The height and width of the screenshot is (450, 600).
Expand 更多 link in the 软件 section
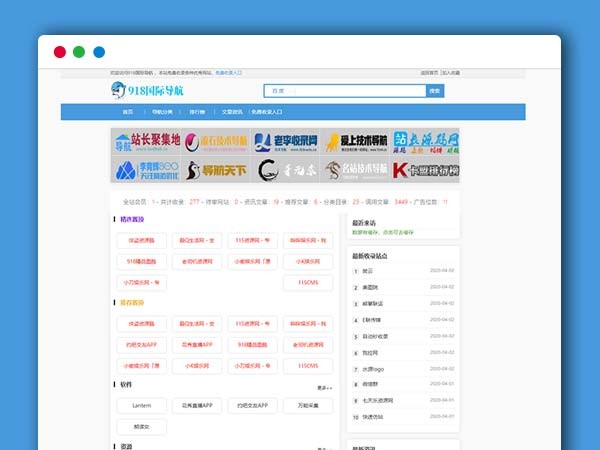[x=325, y=387]
